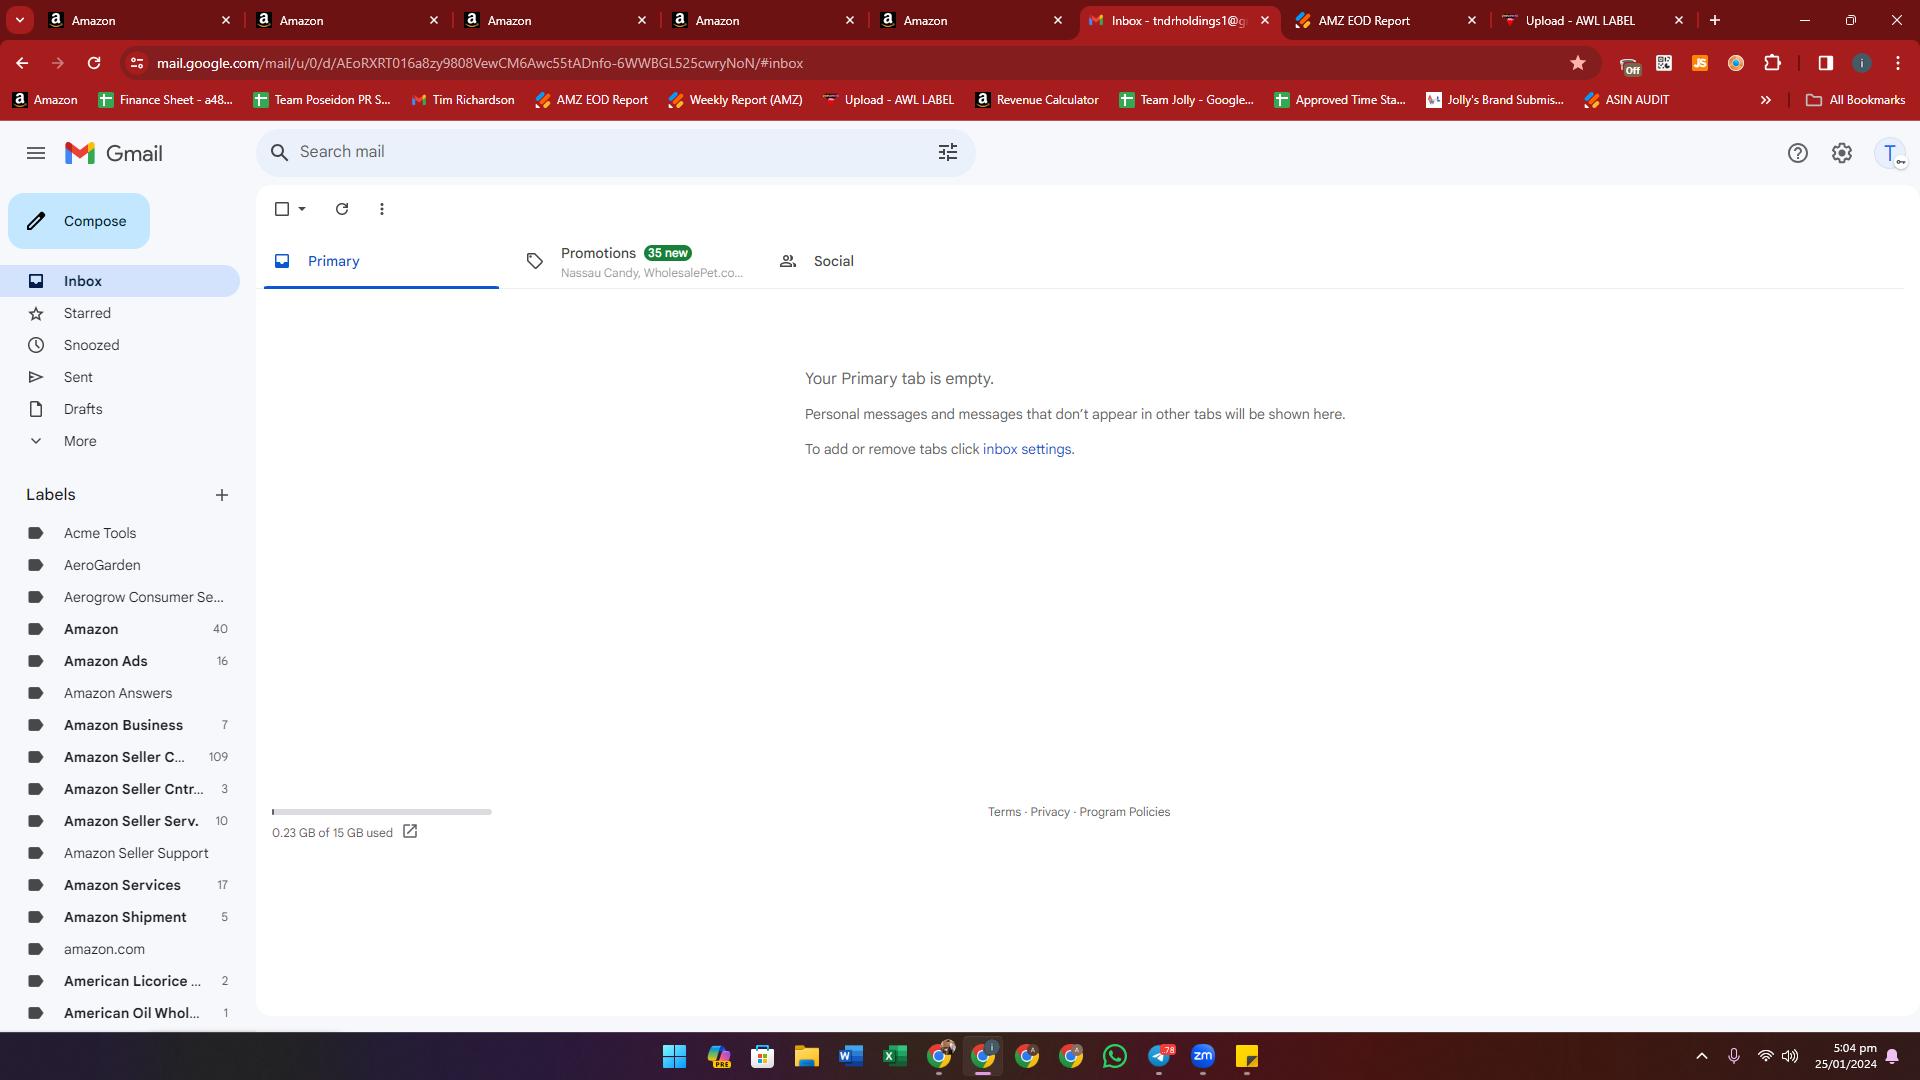1920x1080 pixels.
Task: Switch to the Primary tab
Action: [x=381, y=261]
